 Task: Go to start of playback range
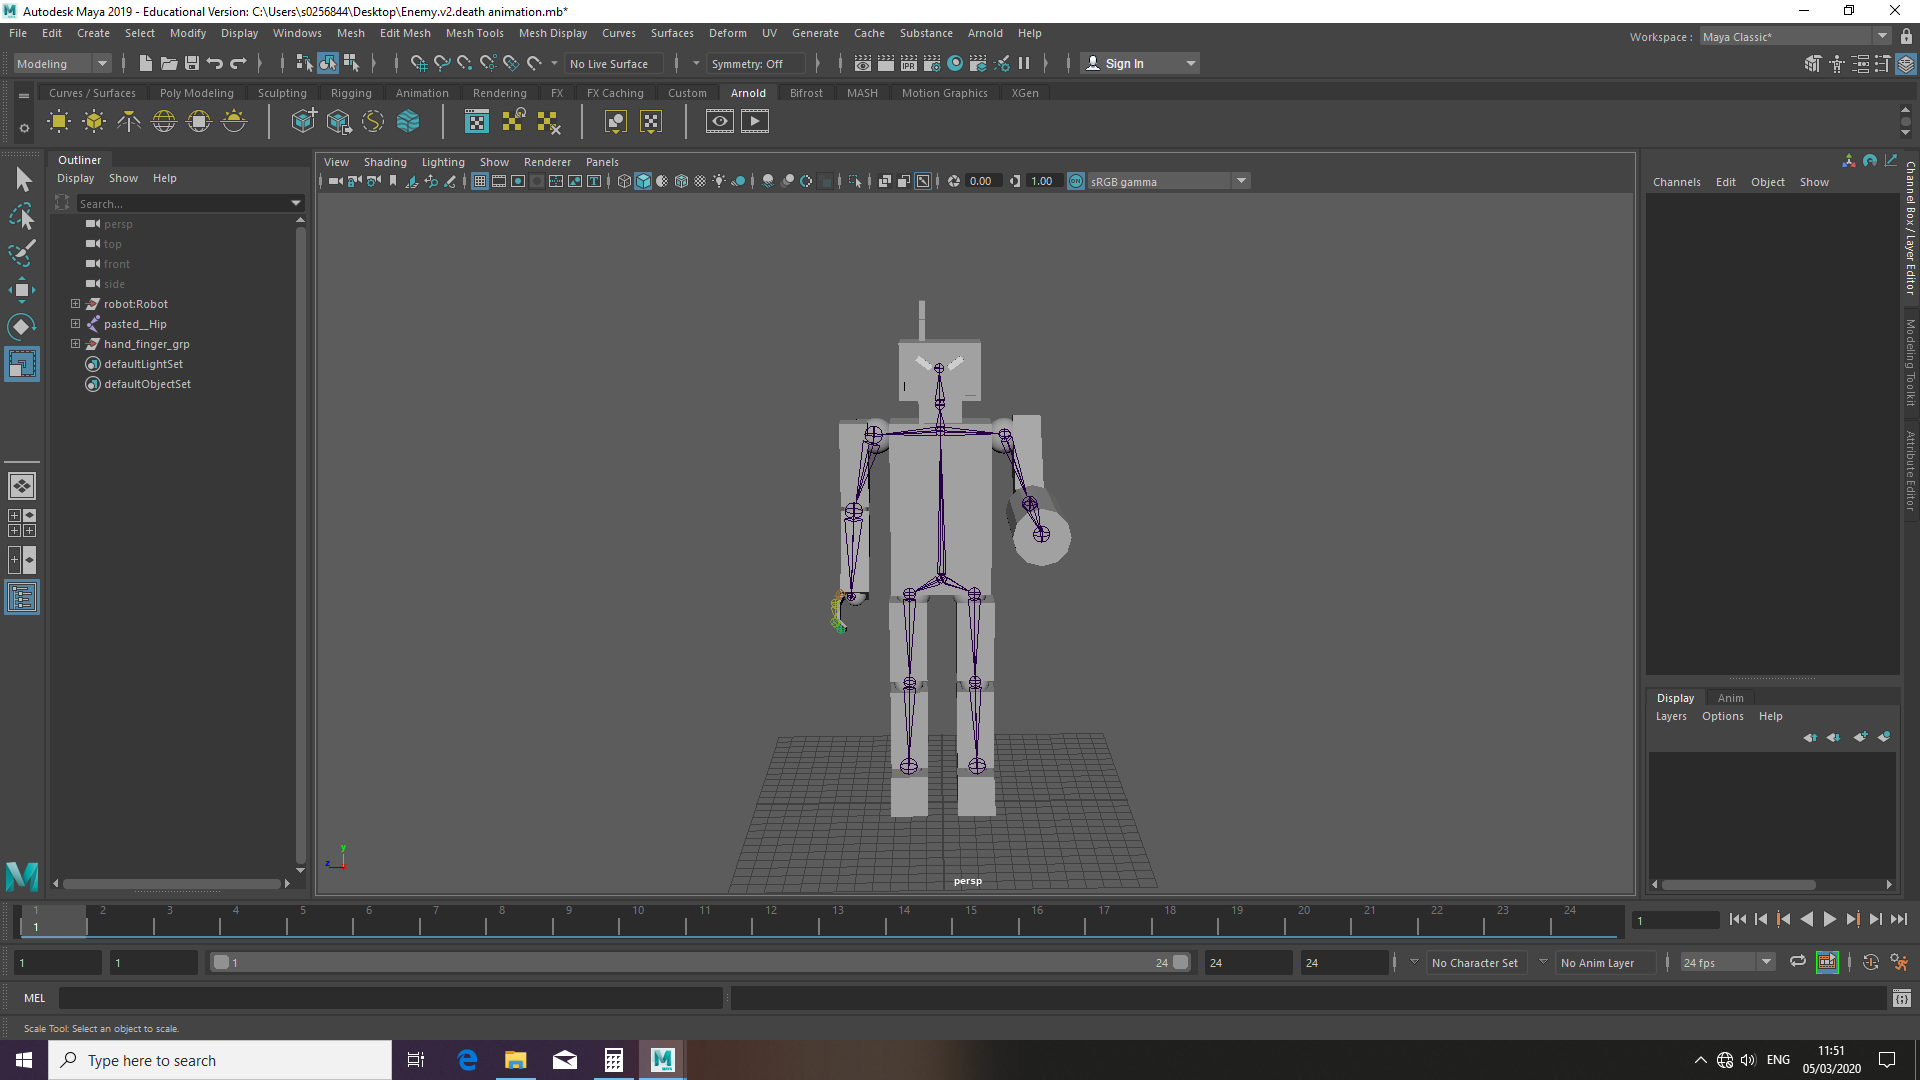coord(1738,919)
